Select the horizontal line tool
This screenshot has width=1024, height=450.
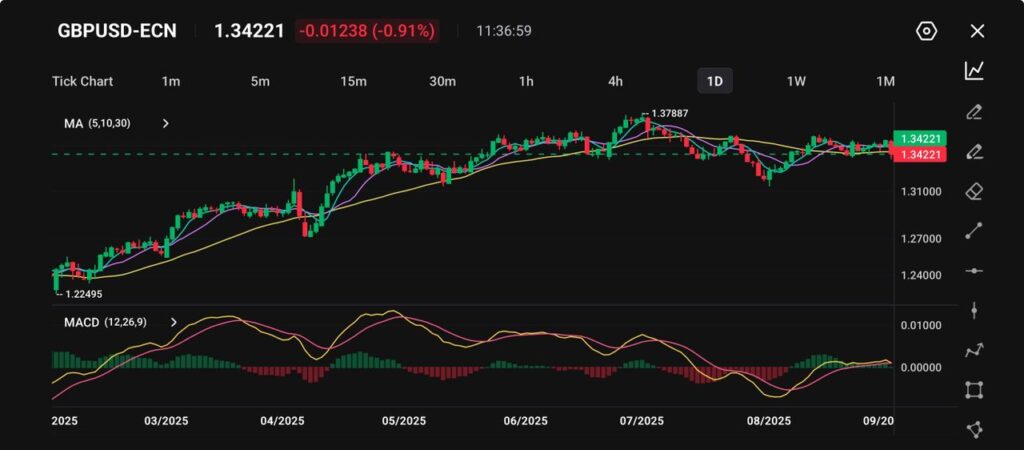[x=974, y=271]
